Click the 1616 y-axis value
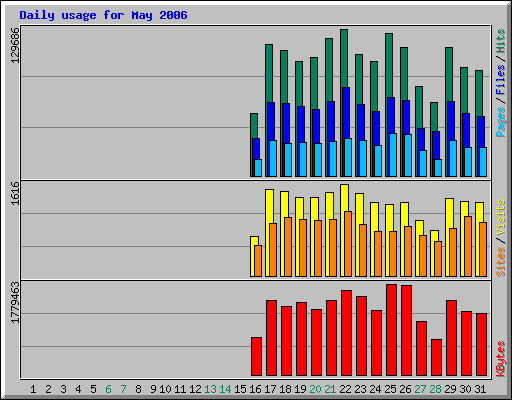 pyautogui.click(x=15, y=194)
